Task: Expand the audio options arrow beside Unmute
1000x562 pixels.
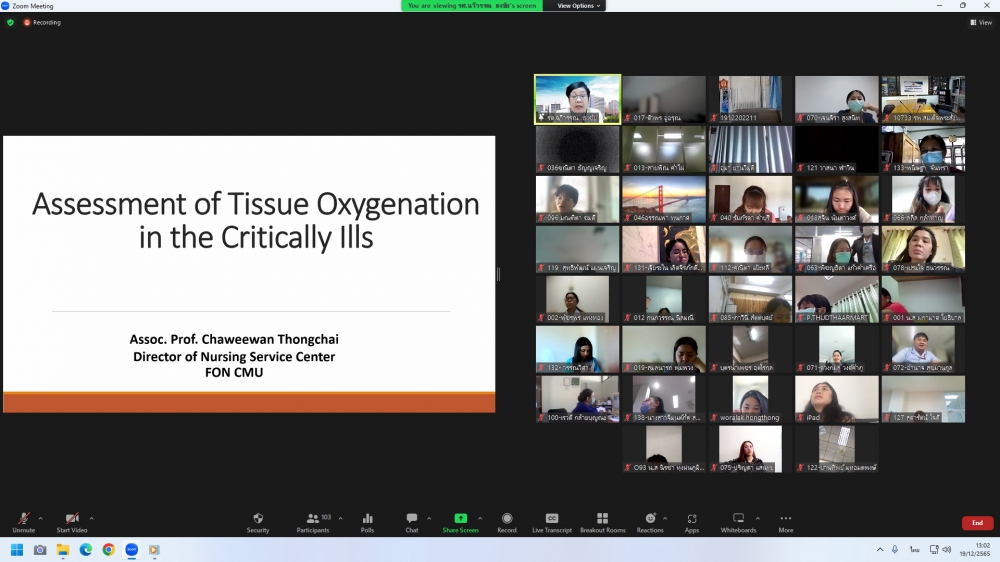Action: 41,518
